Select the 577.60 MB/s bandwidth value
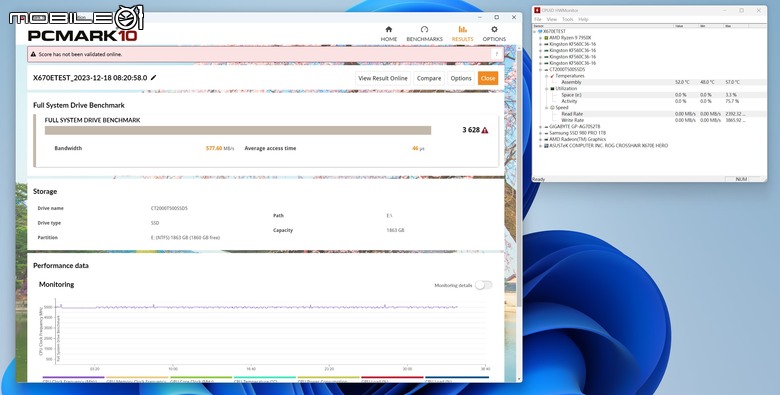 [220, 148]
